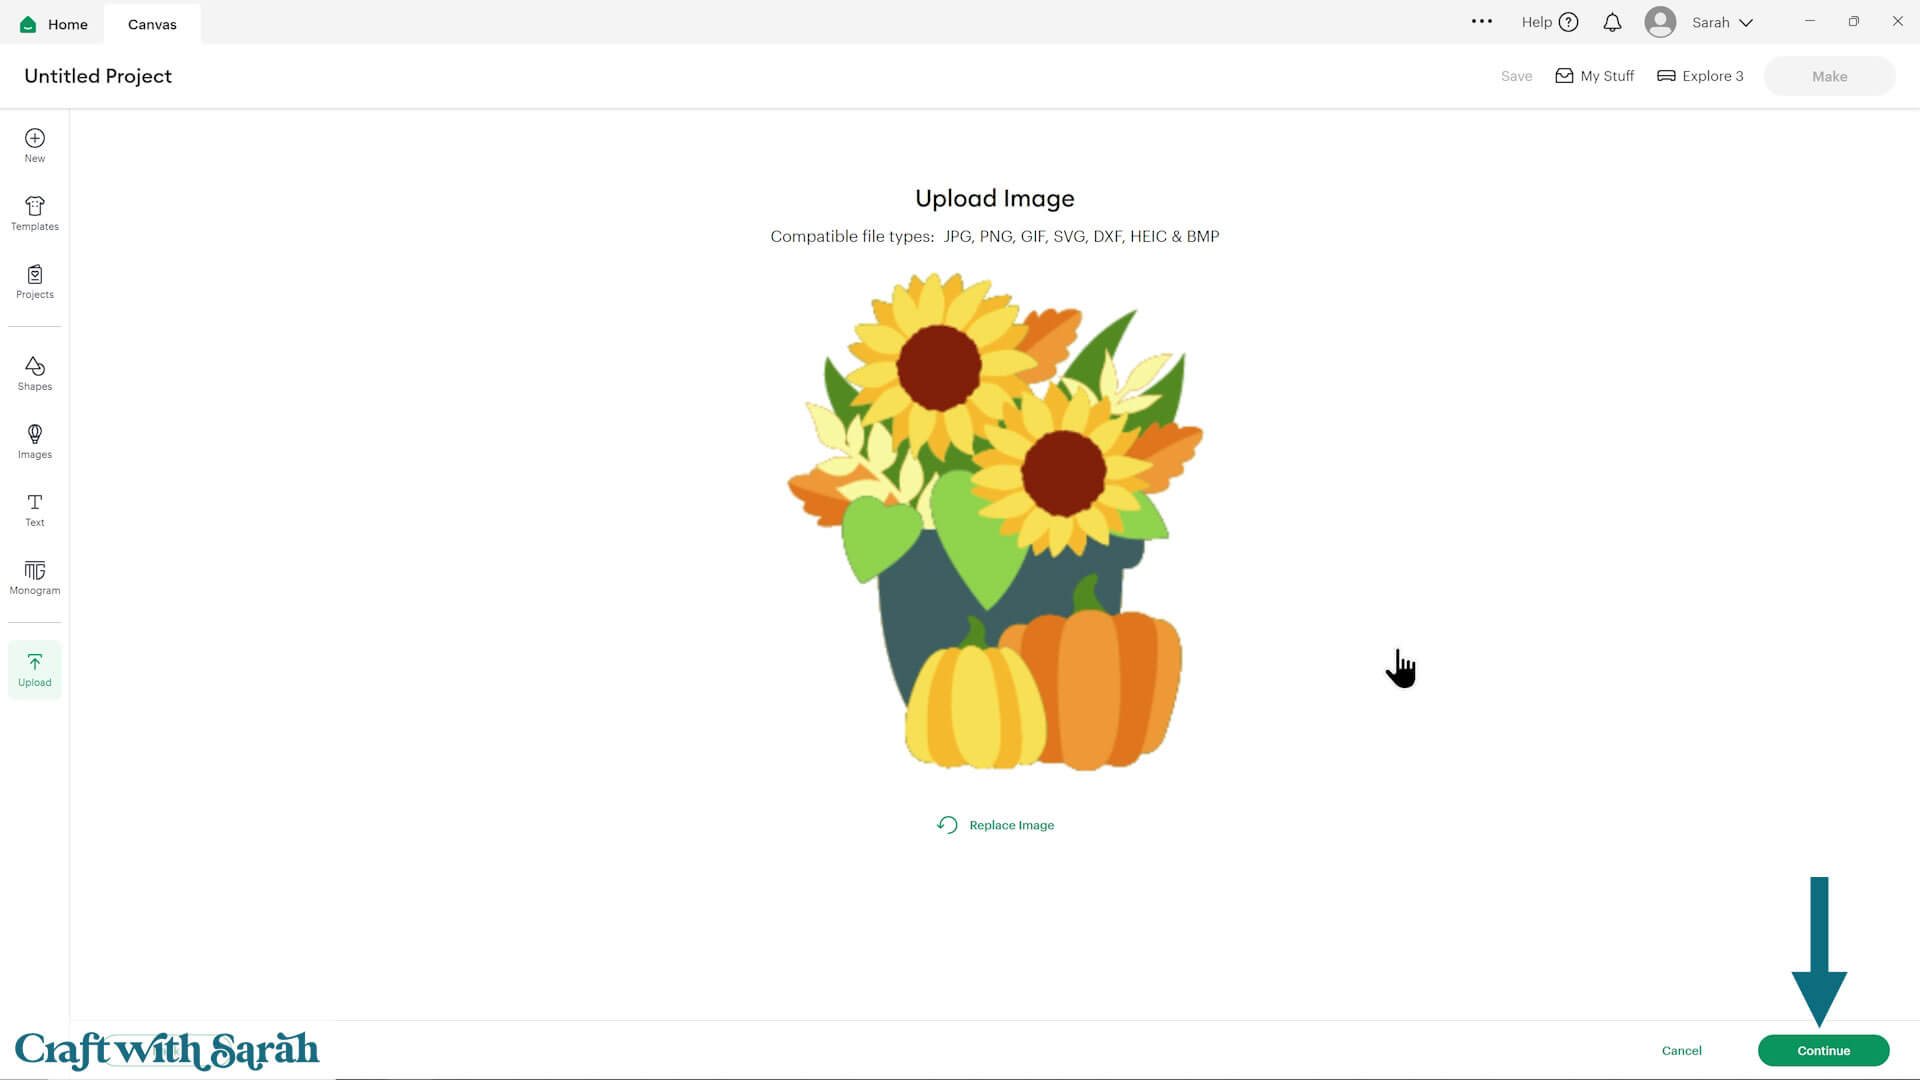Open the Monogram tool
Viewport: 1920px width, 1080px height.
coord(35,577)
